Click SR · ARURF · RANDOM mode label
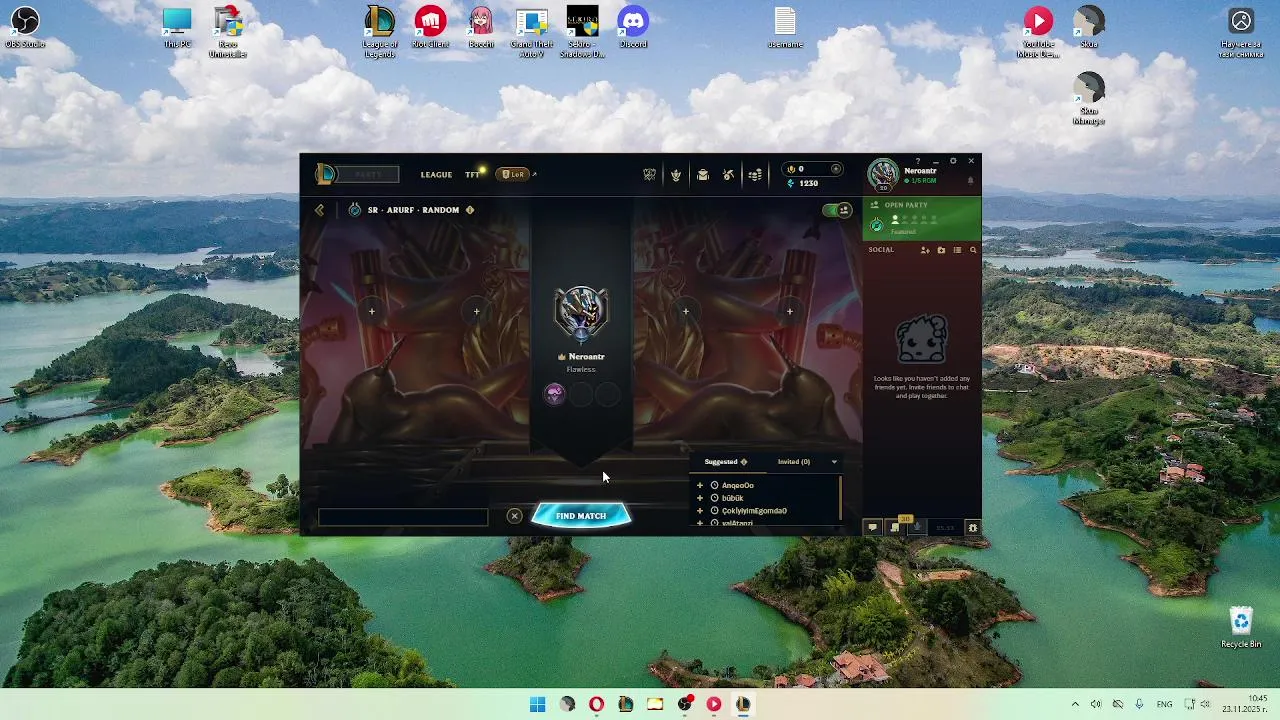1280x720 pixels. click(413, 210)
